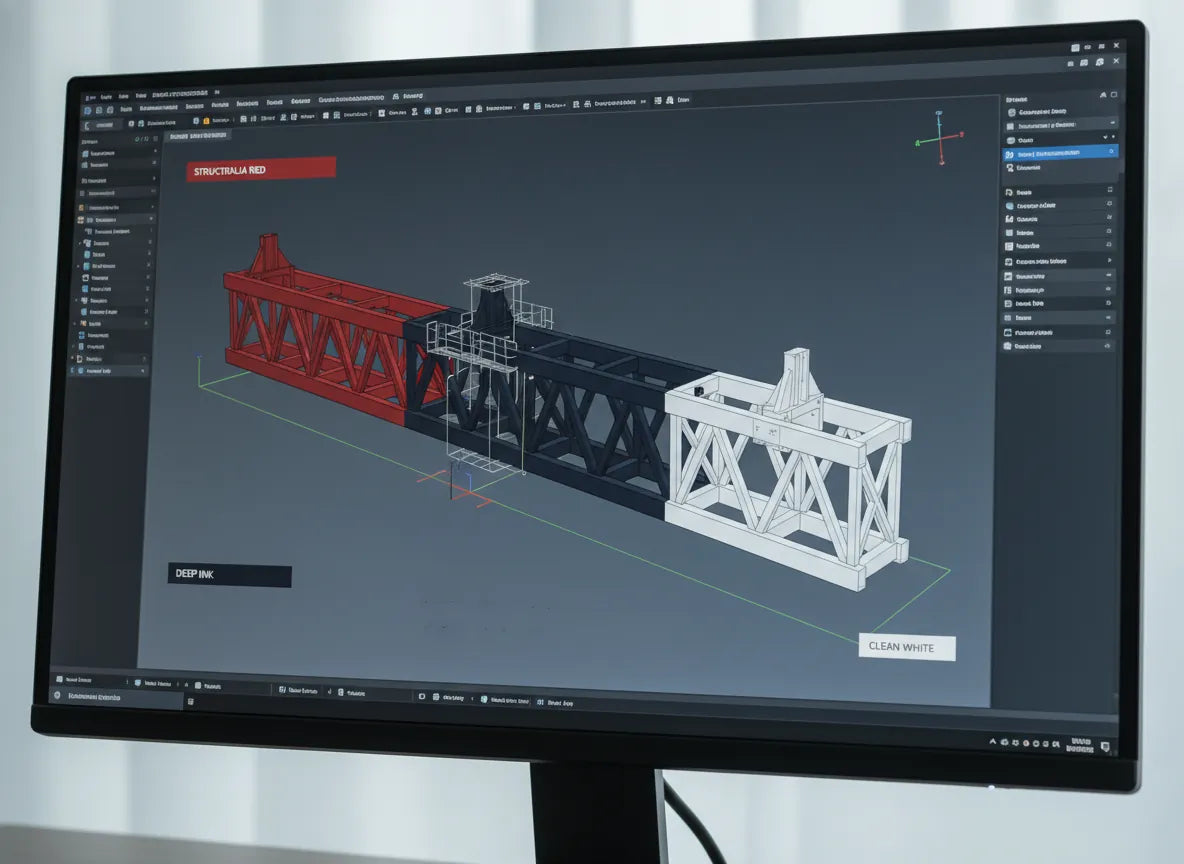Image resolution: width=1184 pixels, height=864 pixels.
Task: Click the square icon in the right panel header
Action: (1114, 95)
